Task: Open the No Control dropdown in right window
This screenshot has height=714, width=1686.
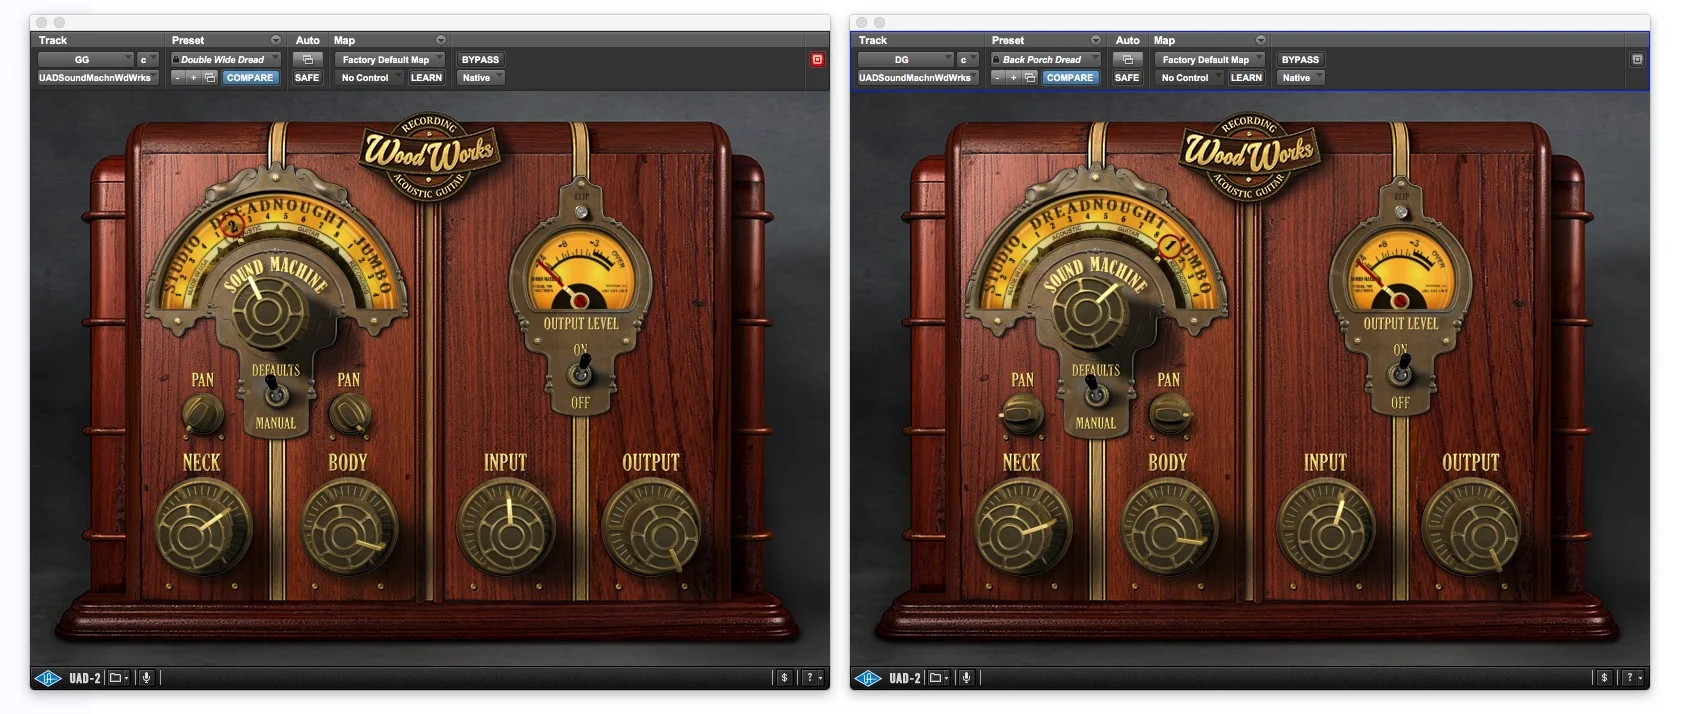Action: coord(1189,78)
